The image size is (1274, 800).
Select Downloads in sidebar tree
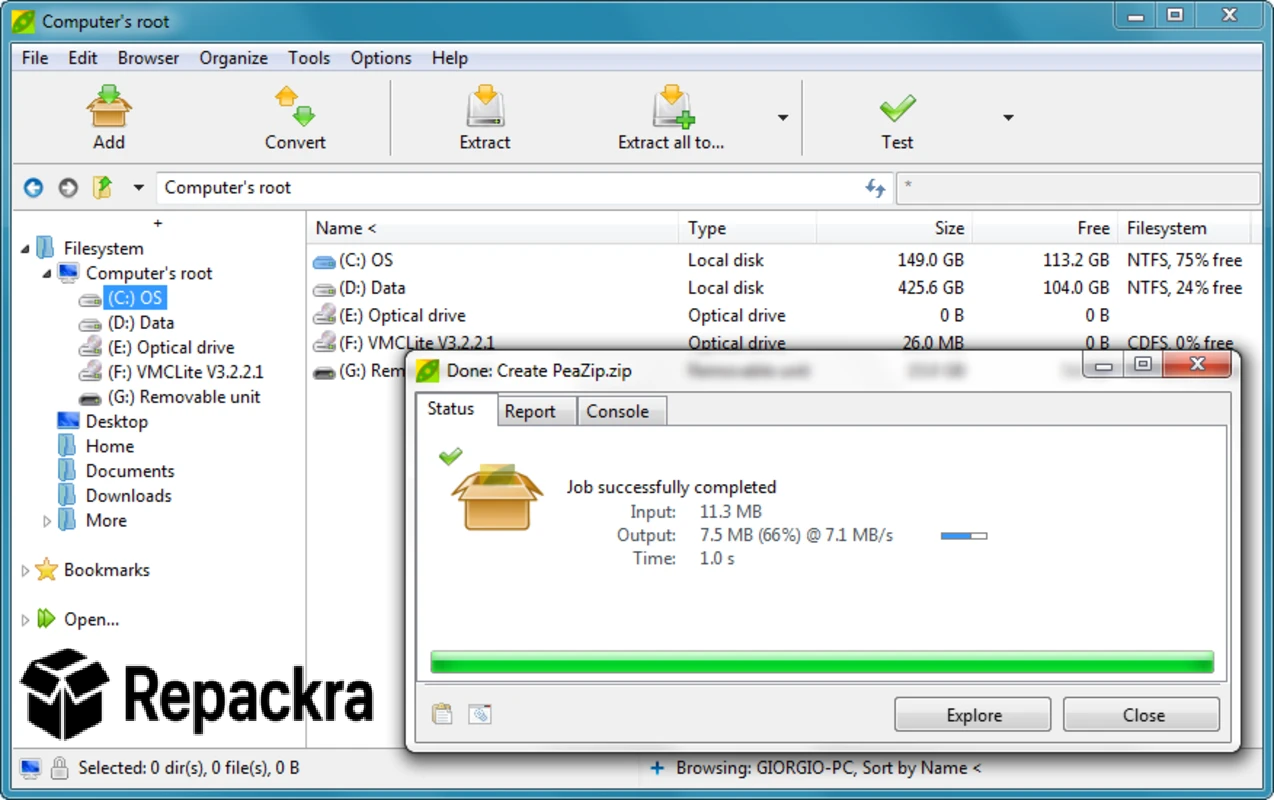pos(129,495)
